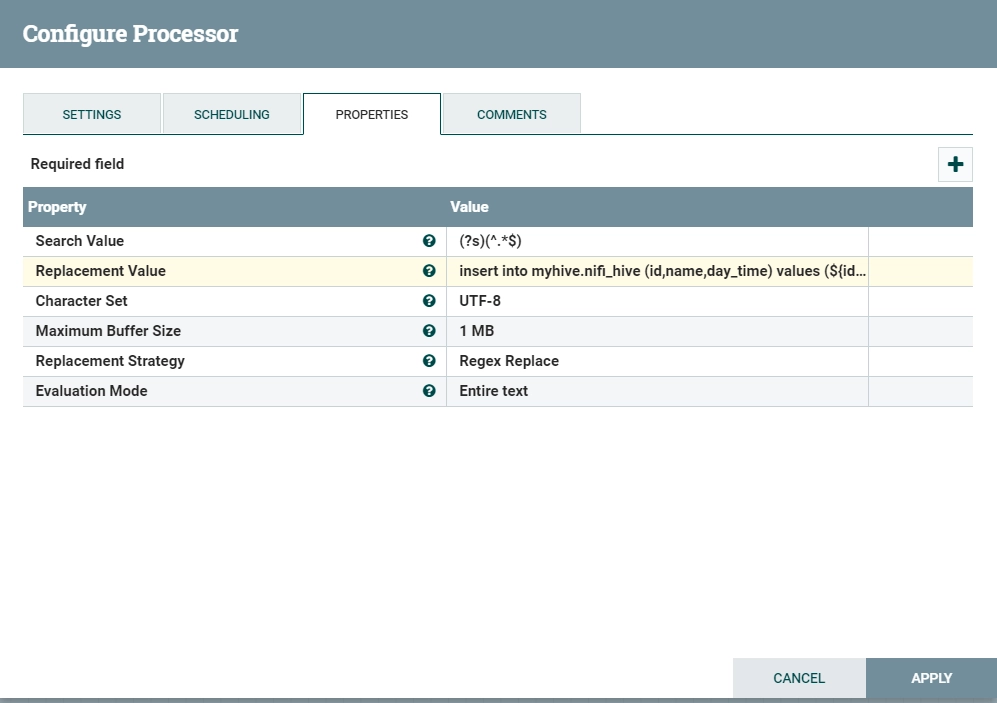Open the Scheduling tab

click(231, 114)
